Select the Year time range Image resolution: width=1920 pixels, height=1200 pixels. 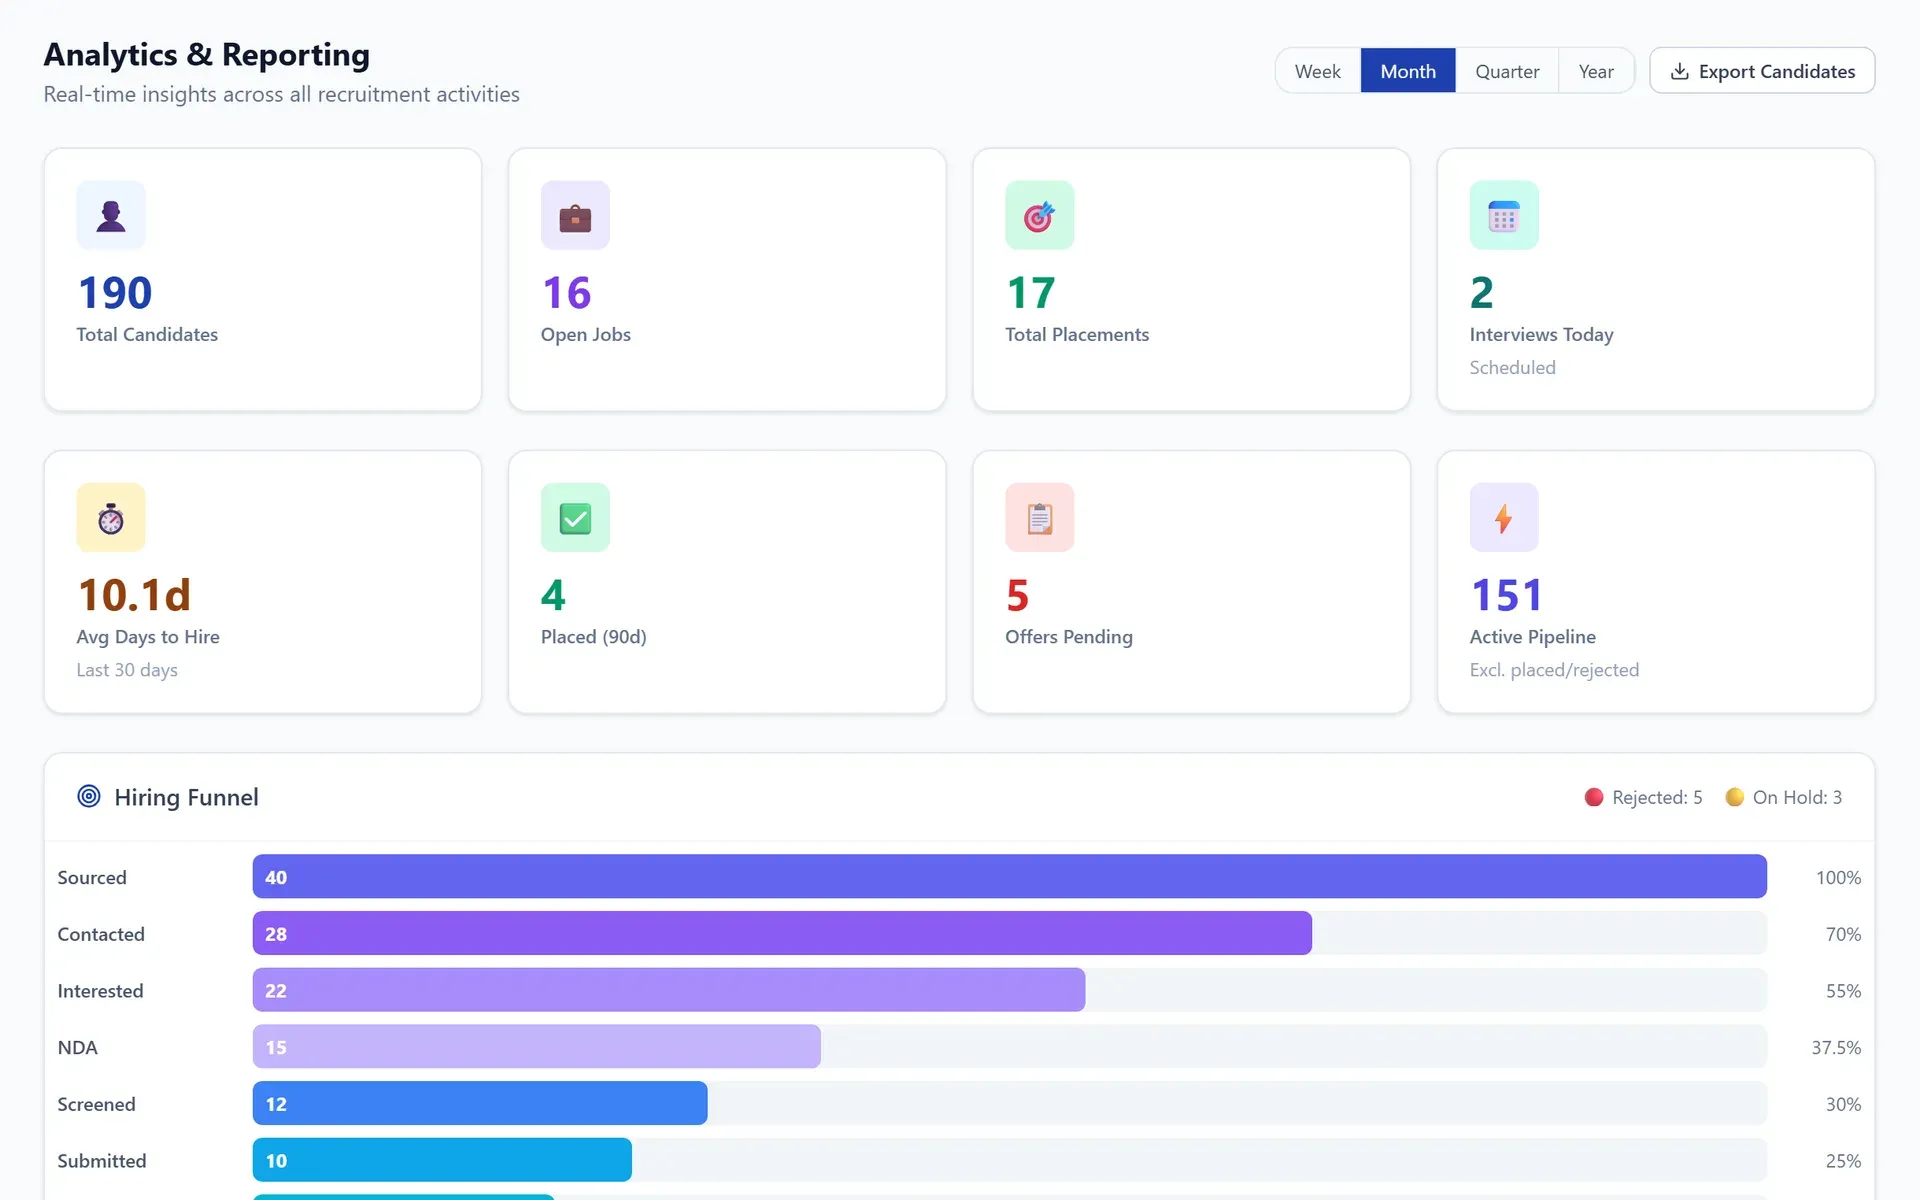click(1596, 71)
